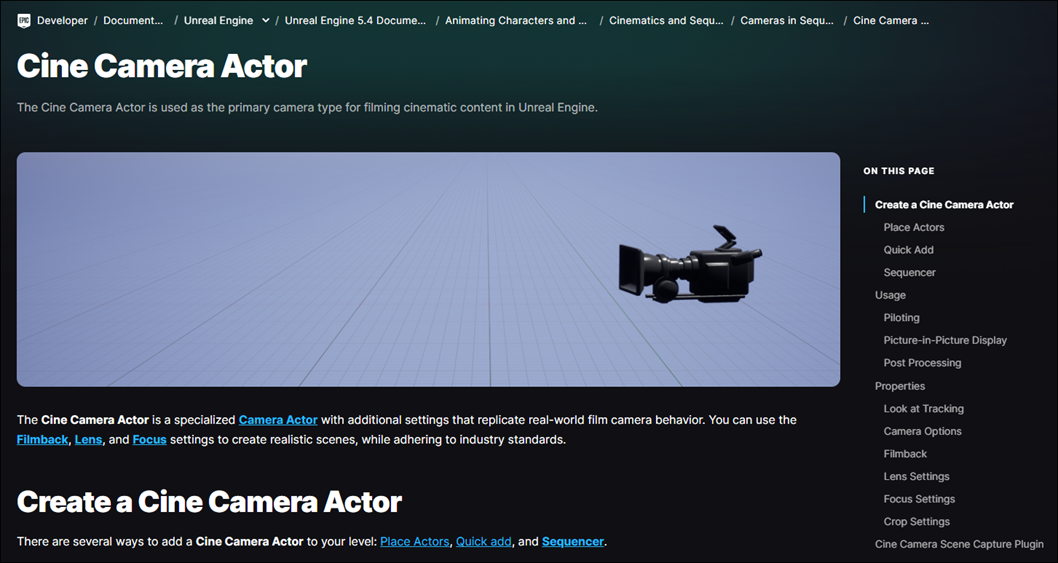Jump to Properties section in sidebar
The width and height of the screenshot is (1058, 563).
click(x=899, y=386)
